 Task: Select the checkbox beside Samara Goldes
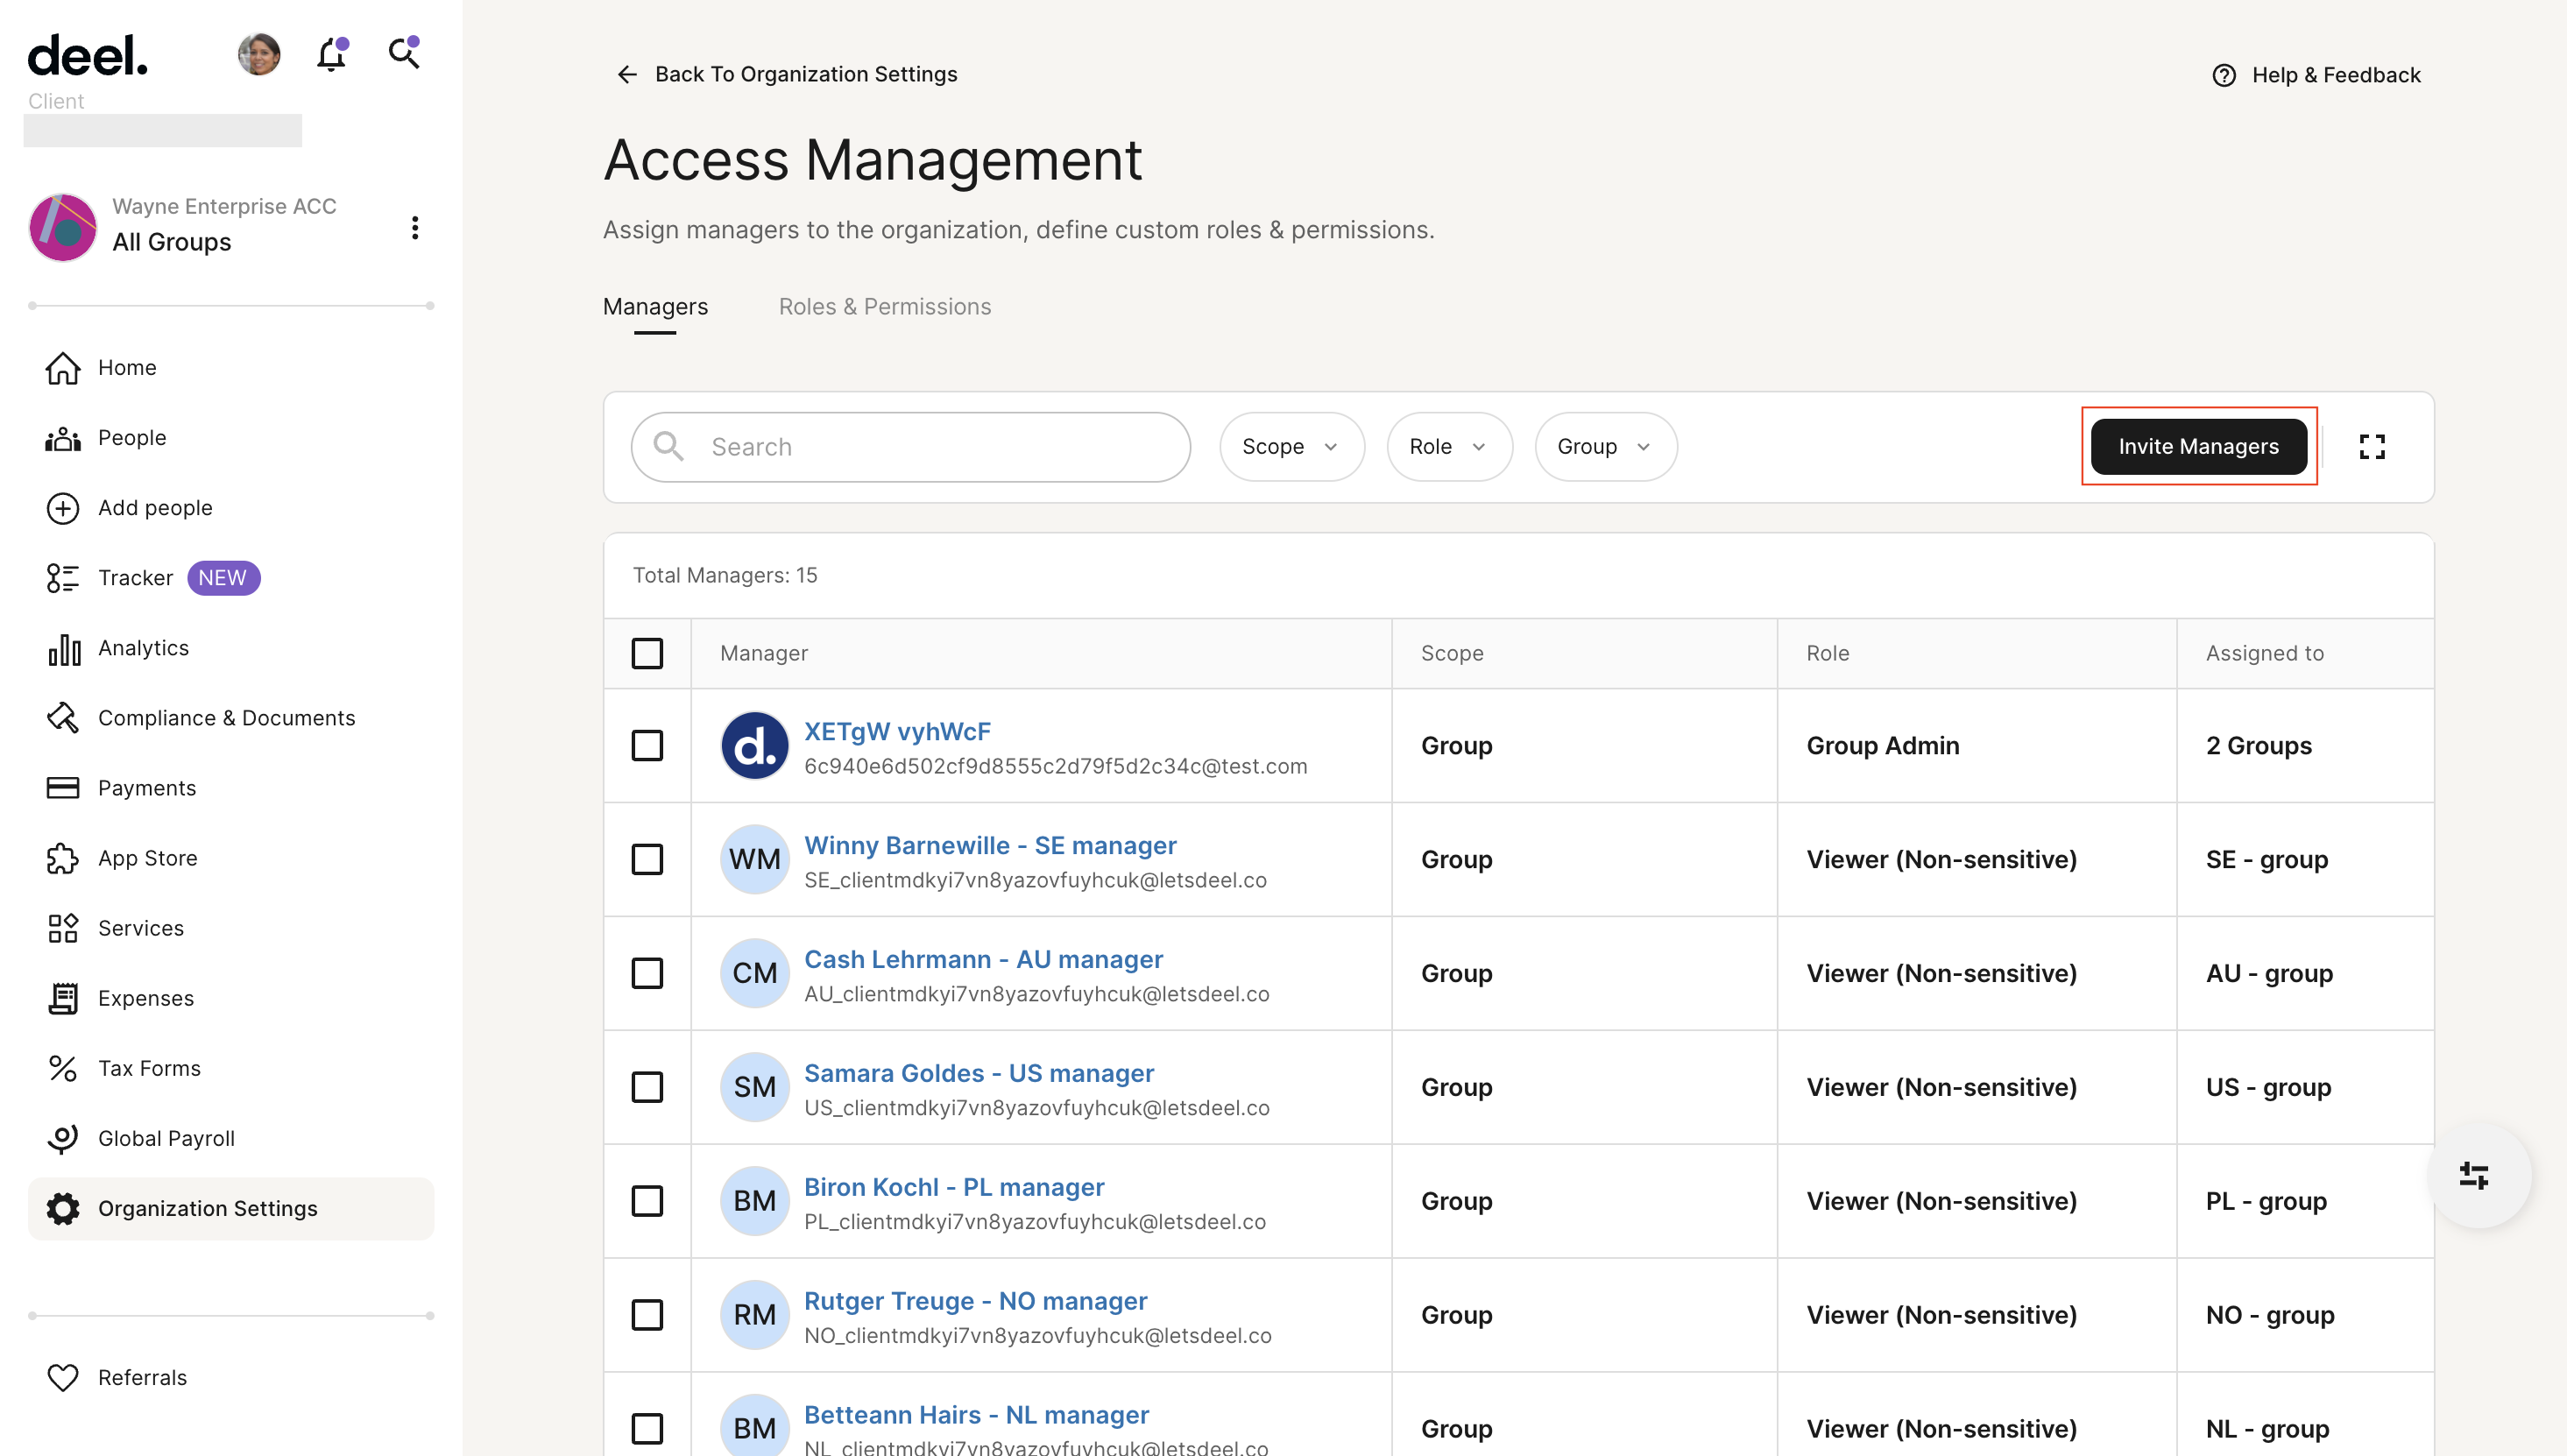click(x=647, y=1087)
